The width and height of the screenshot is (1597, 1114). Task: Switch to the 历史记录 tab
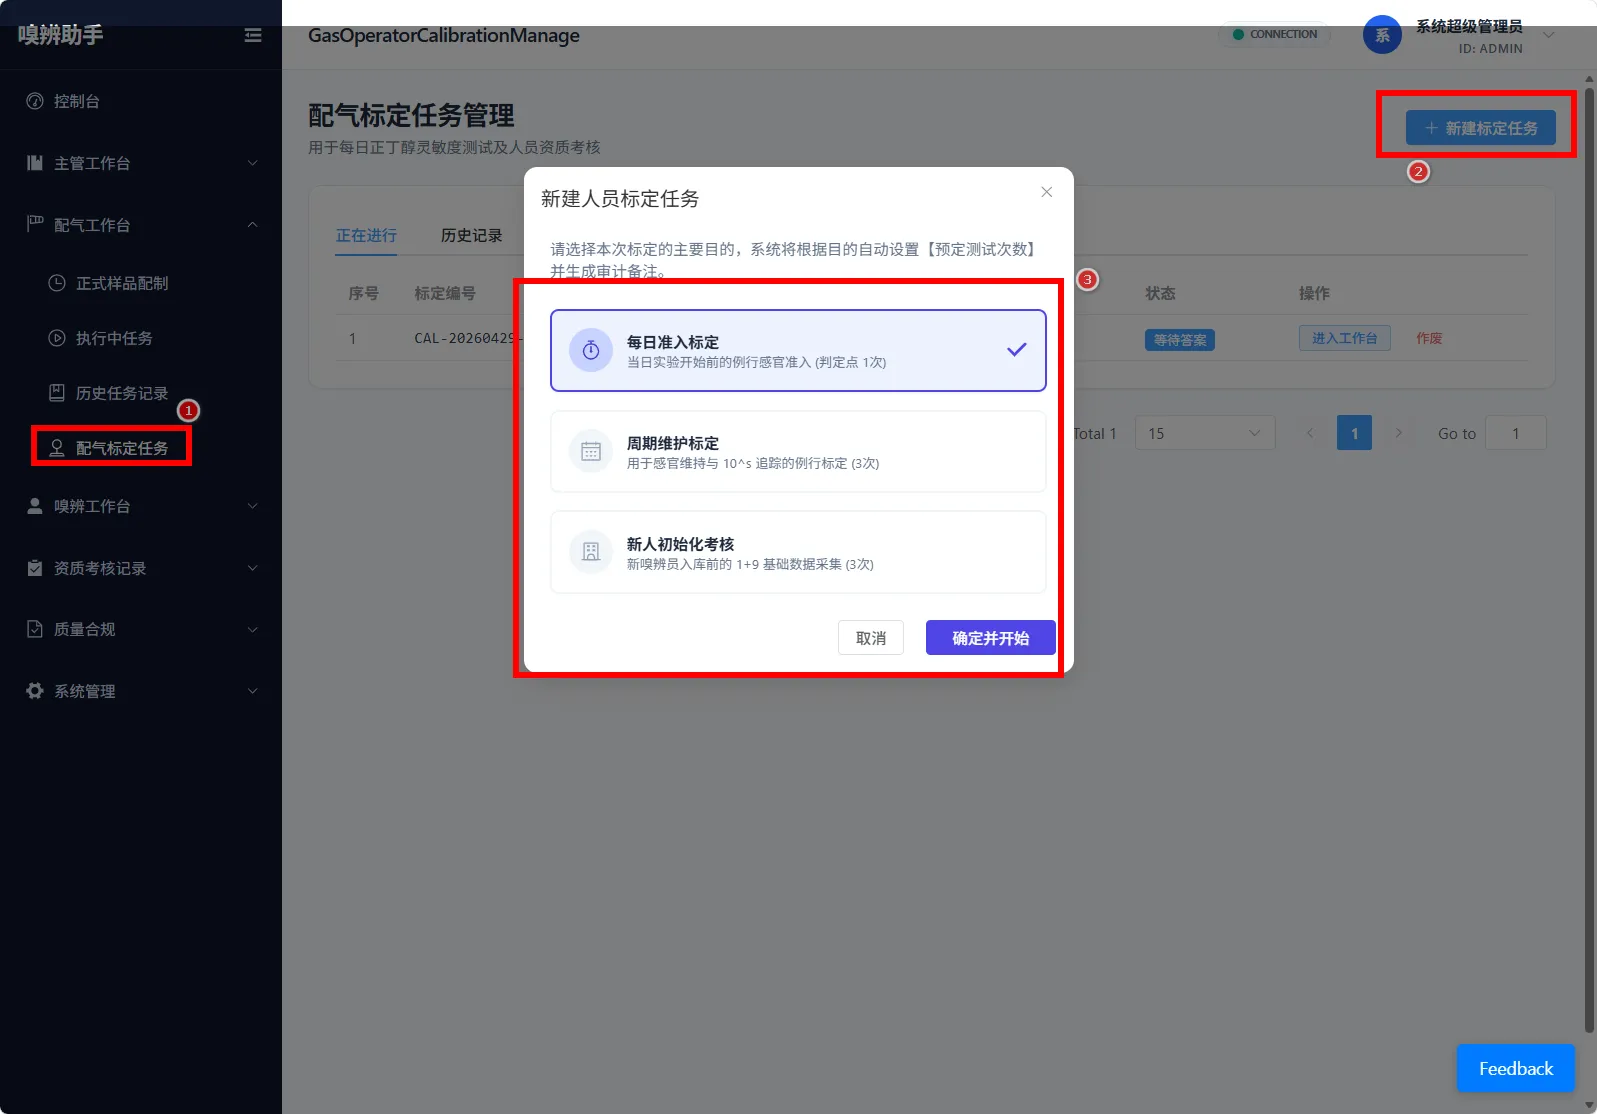click(471, 235)
